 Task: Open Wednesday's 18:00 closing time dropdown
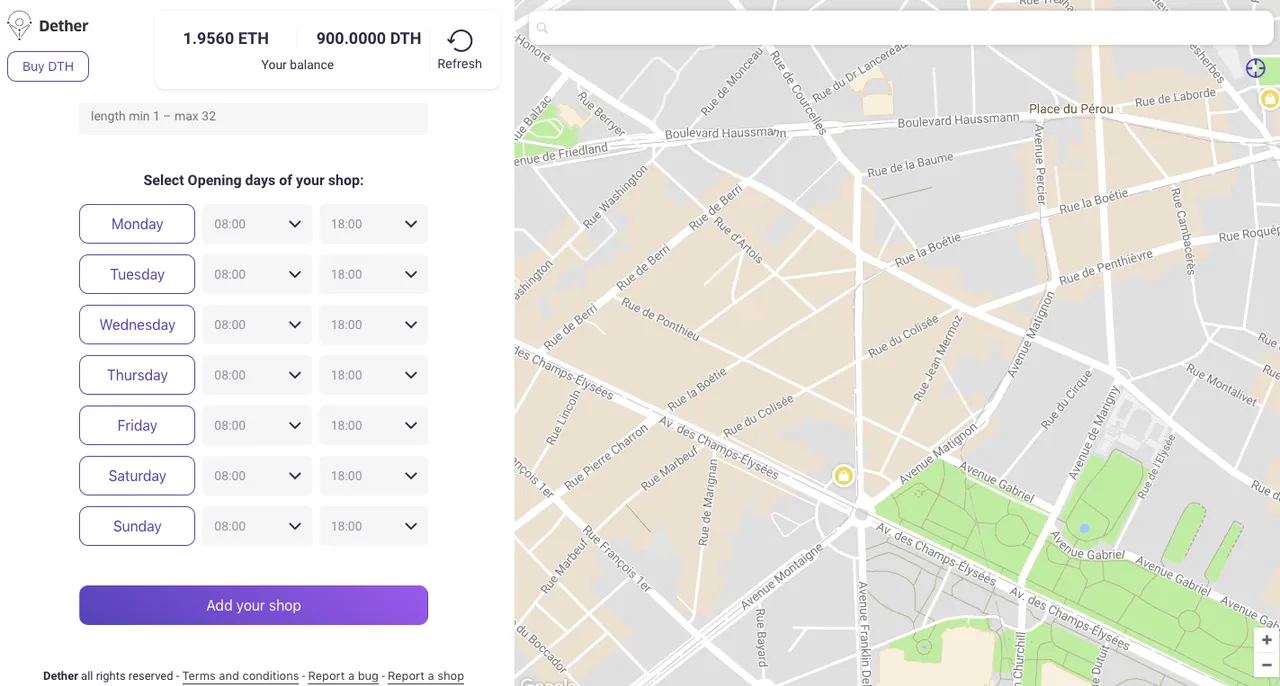coord(374,325)
